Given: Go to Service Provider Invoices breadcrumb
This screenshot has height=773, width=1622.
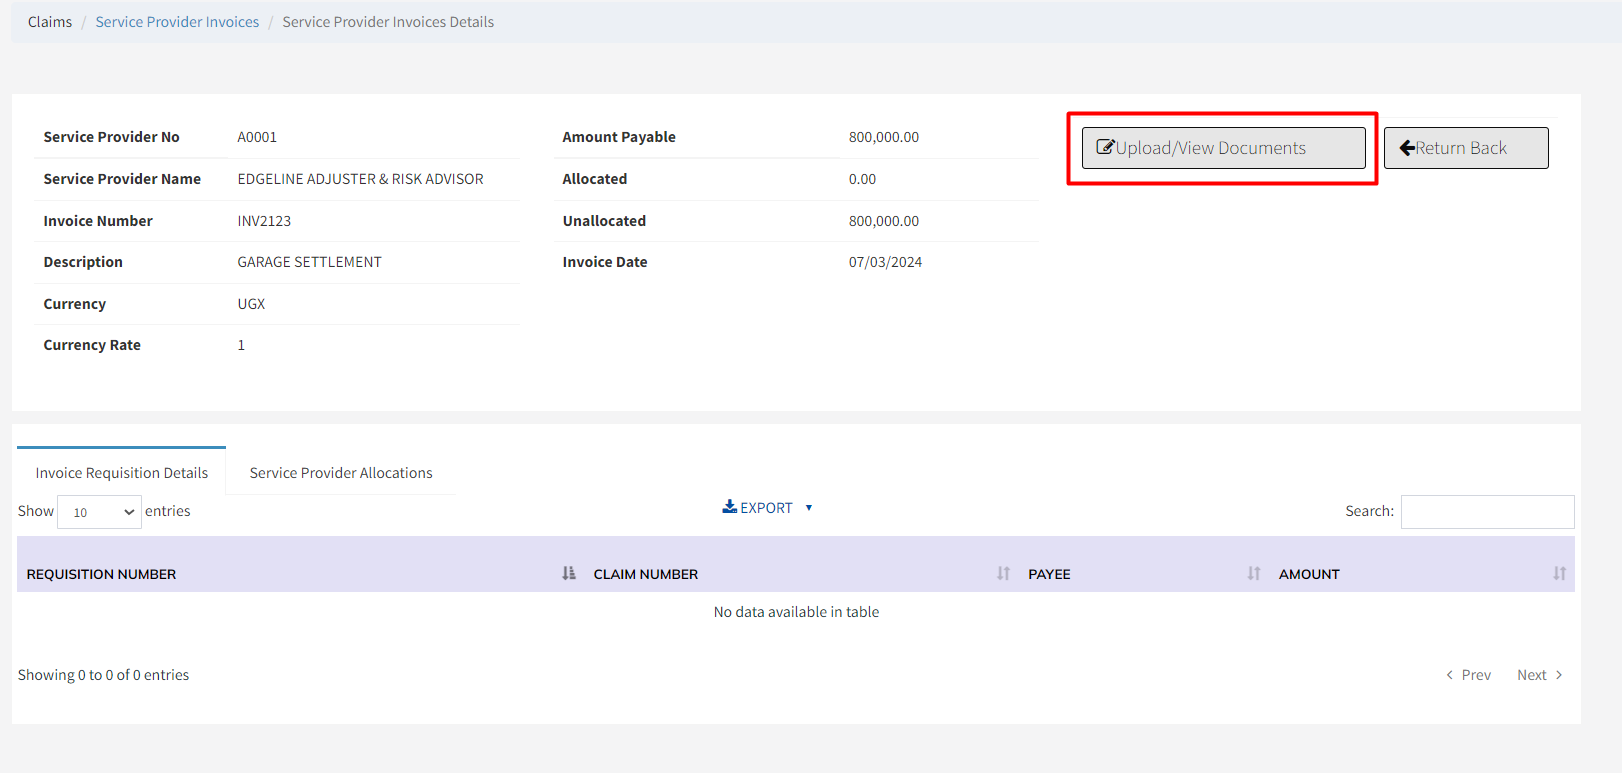Looking at the screenshot, I should point(177,22).
